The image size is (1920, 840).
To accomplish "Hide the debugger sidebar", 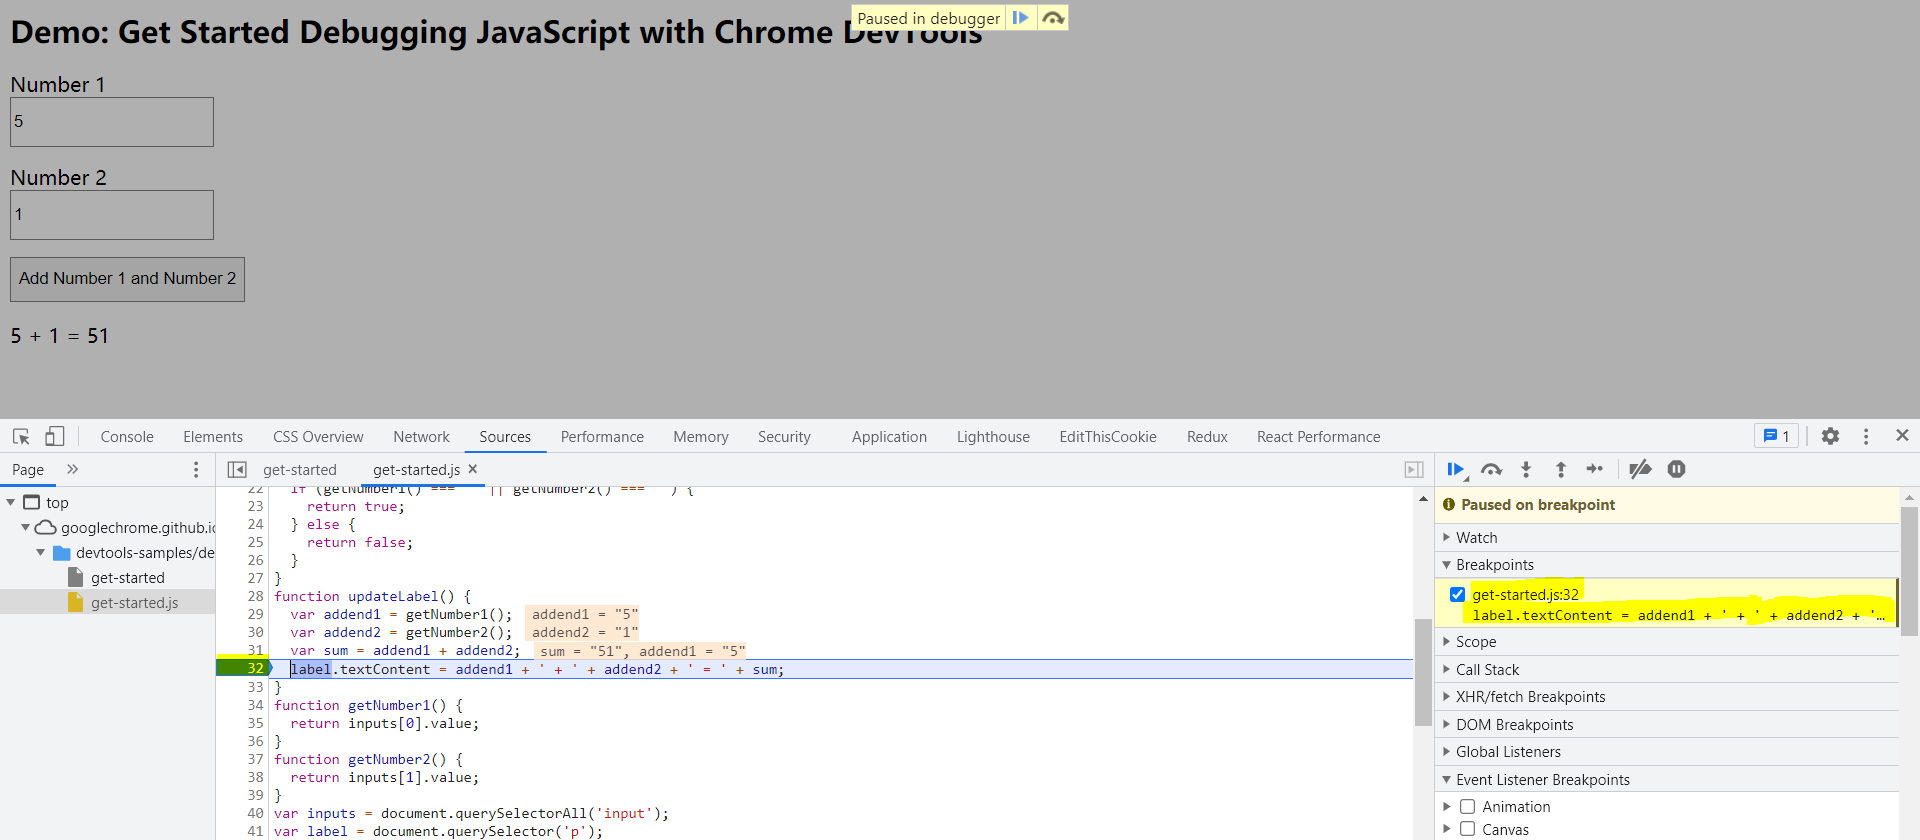I will [1414, 470].
